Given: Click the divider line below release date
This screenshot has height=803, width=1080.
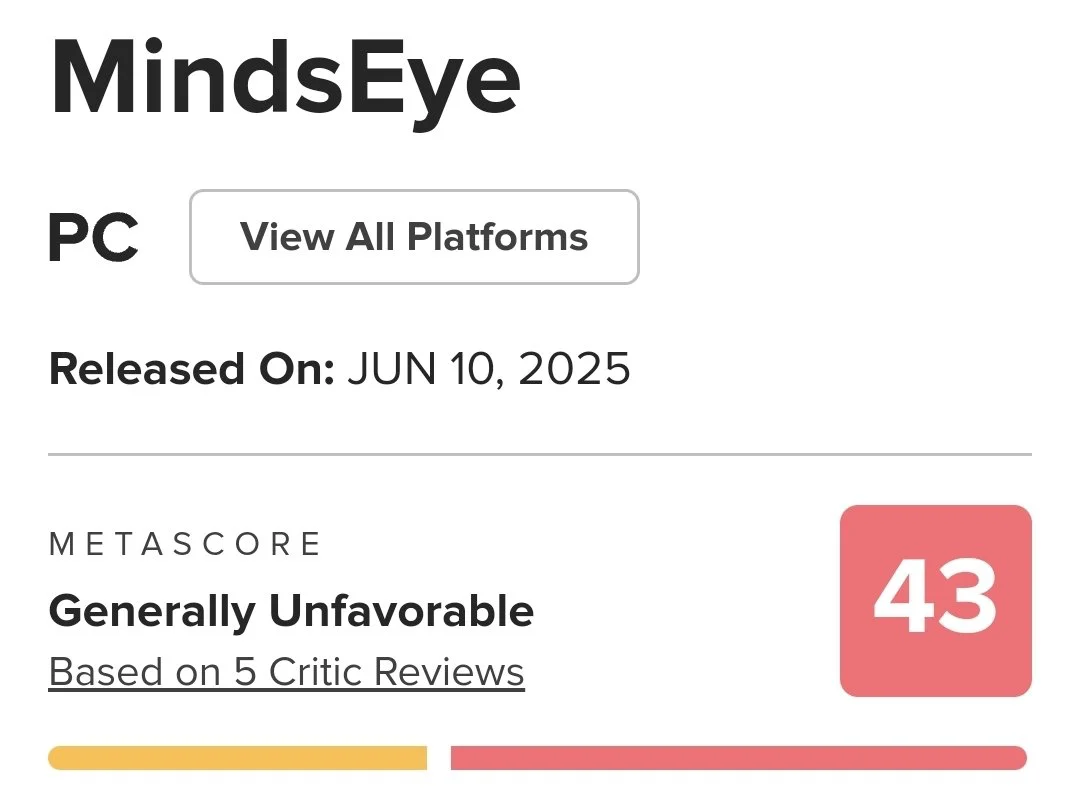Looking at the screenshot, I should click(x=540, y=454).
